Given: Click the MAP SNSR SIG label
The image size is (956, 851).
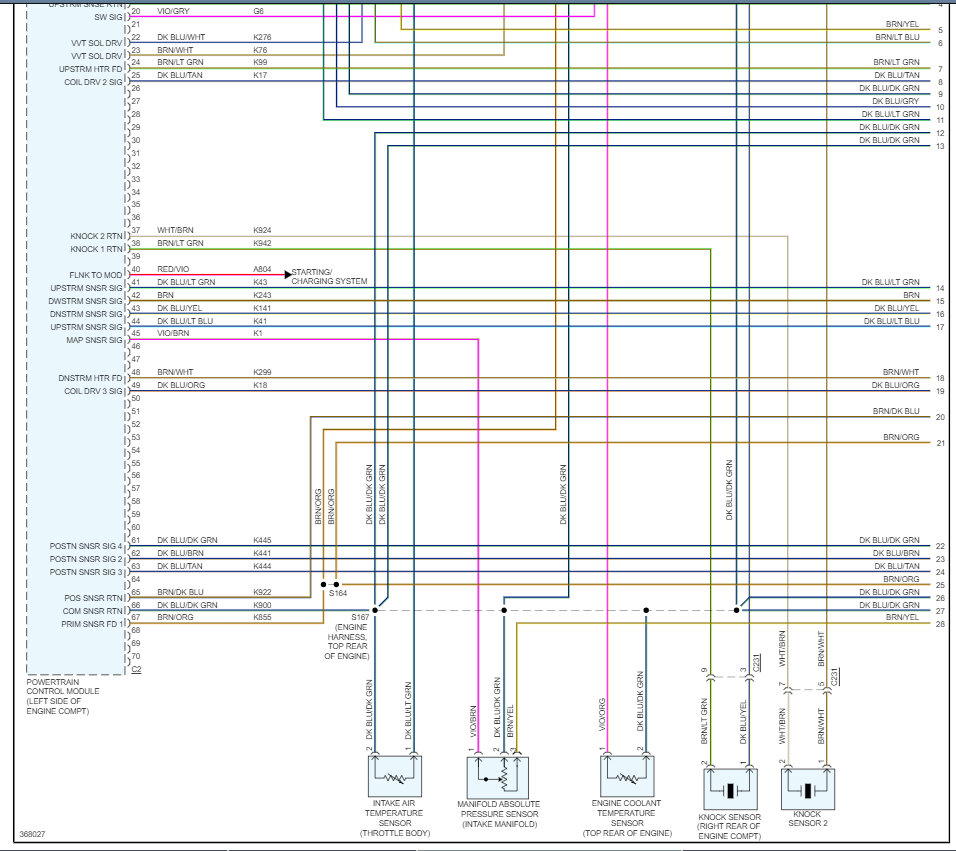Looking at the screenshot, I should [x=95, y=340].
